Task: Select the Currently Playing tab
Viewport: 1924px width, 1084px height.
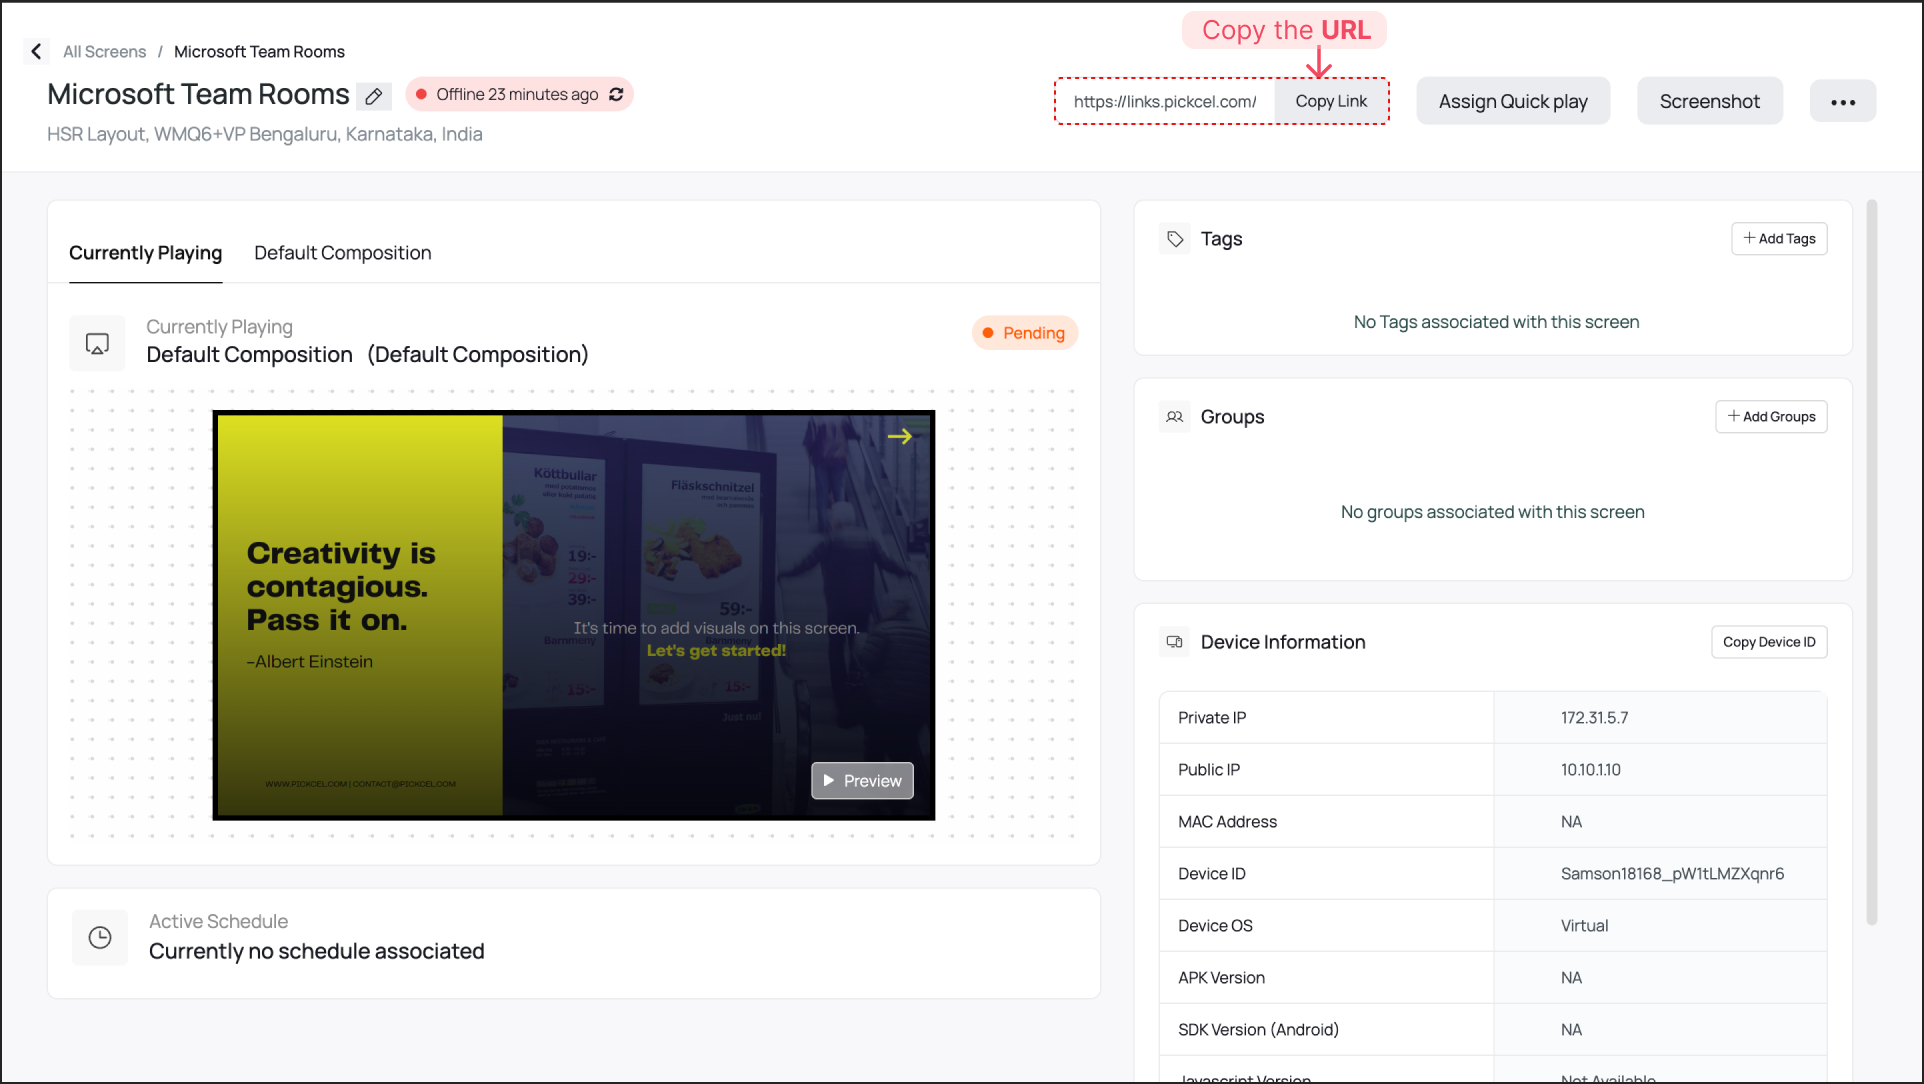Action: pos(145,253)
